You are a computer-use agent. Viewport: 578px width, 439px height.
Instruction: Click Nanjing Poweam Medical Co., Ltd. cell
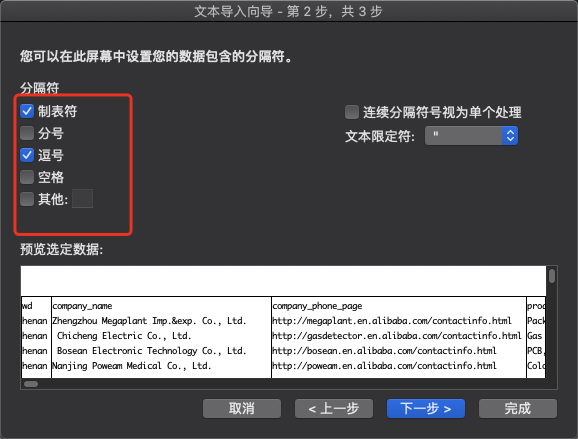pyautogui.click(x=132, y=366)
